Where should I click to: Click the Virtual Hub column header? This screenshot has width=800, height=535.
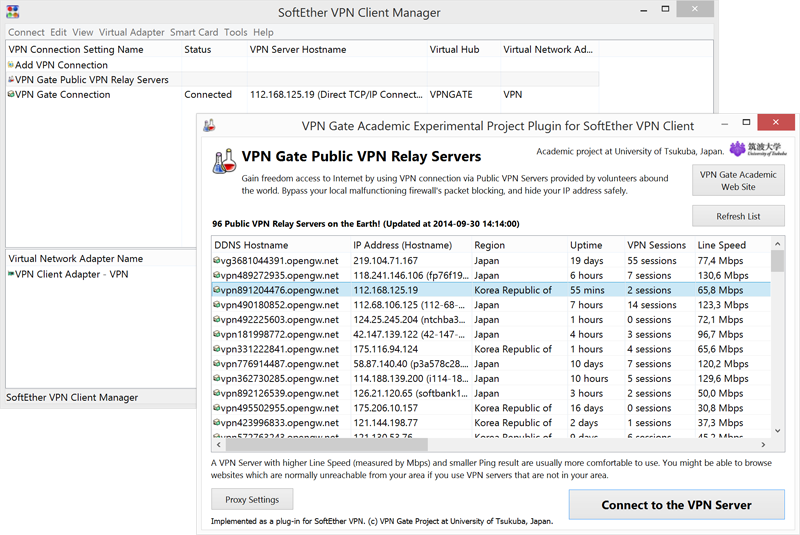(463, 49)
